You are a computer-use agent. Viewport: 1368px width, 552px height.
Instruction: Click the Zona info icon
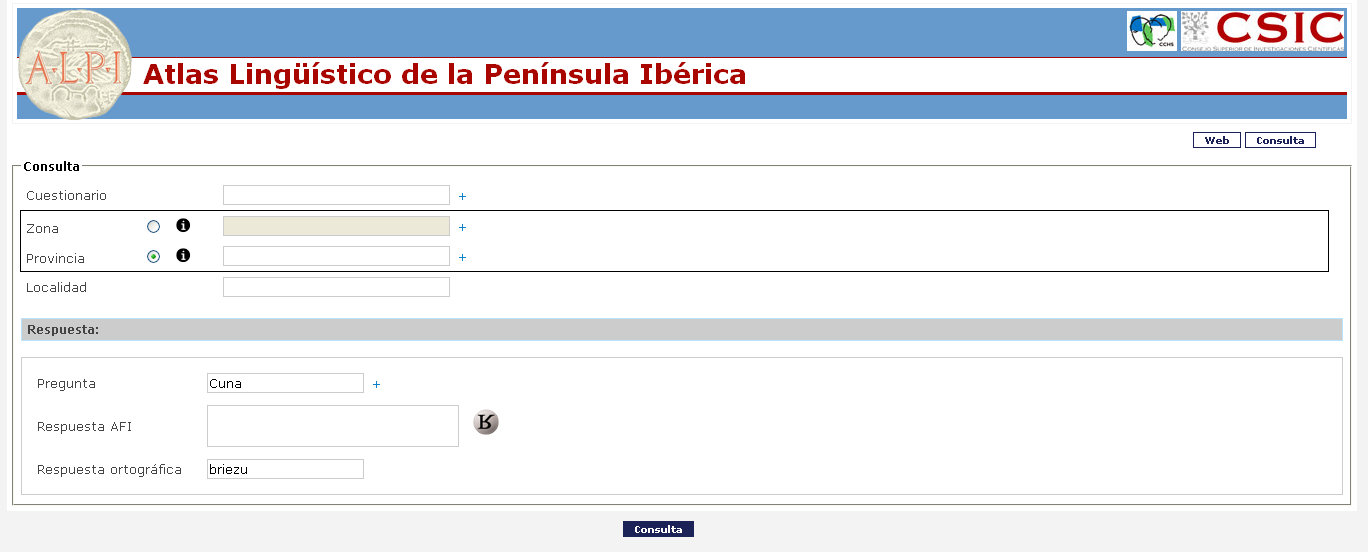tap(183, 226)
